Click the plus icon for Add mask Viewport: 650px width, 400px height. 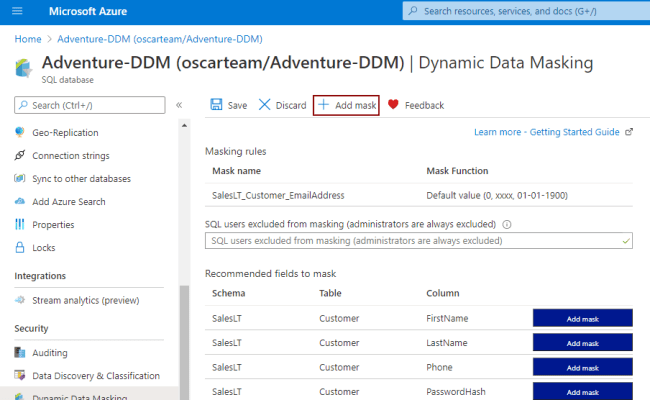coord(323,104)
